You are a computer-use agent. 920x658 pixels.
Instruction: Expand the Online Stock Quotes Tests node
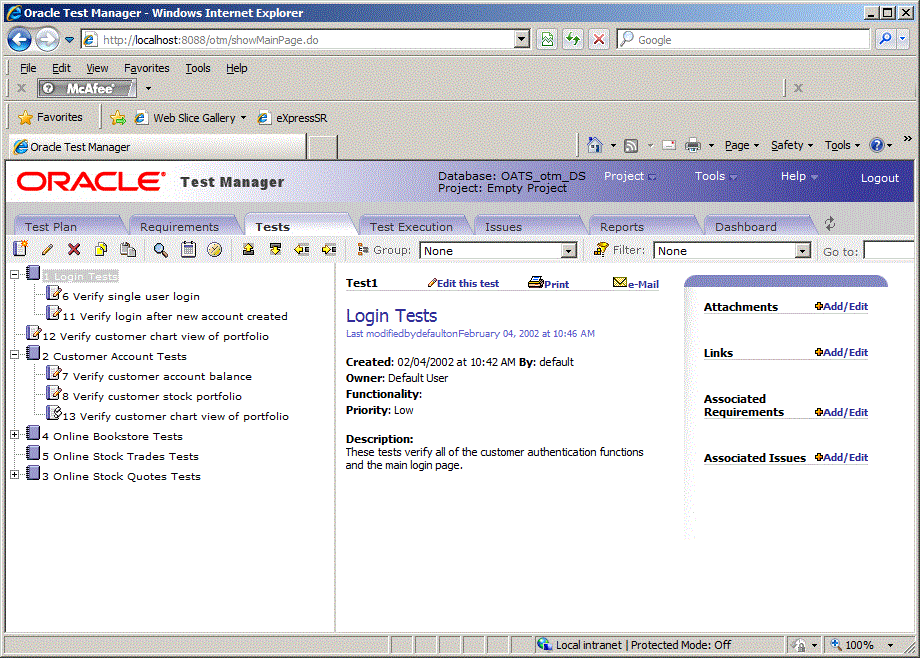click(15, 474)
